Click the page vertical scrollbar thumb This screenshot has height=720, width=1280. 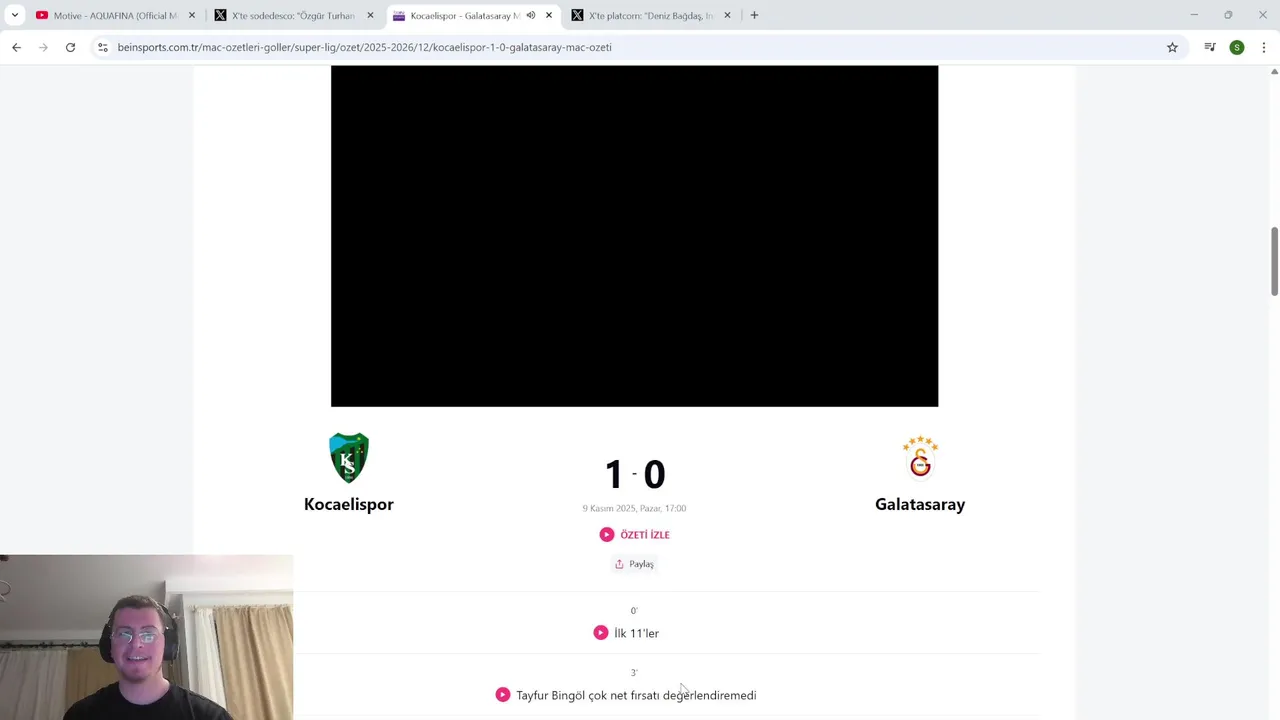1274,261
